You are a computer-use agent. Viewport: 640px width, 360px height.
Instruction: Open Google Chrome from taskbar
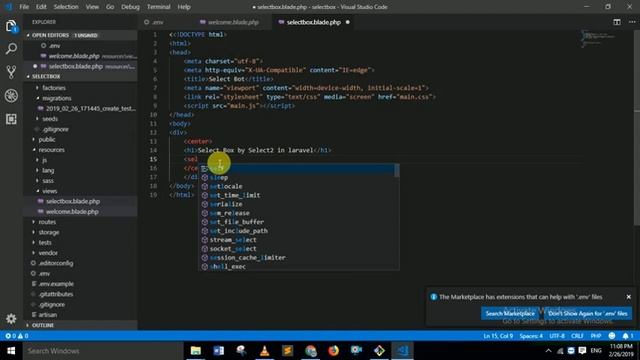click(311, 351)
